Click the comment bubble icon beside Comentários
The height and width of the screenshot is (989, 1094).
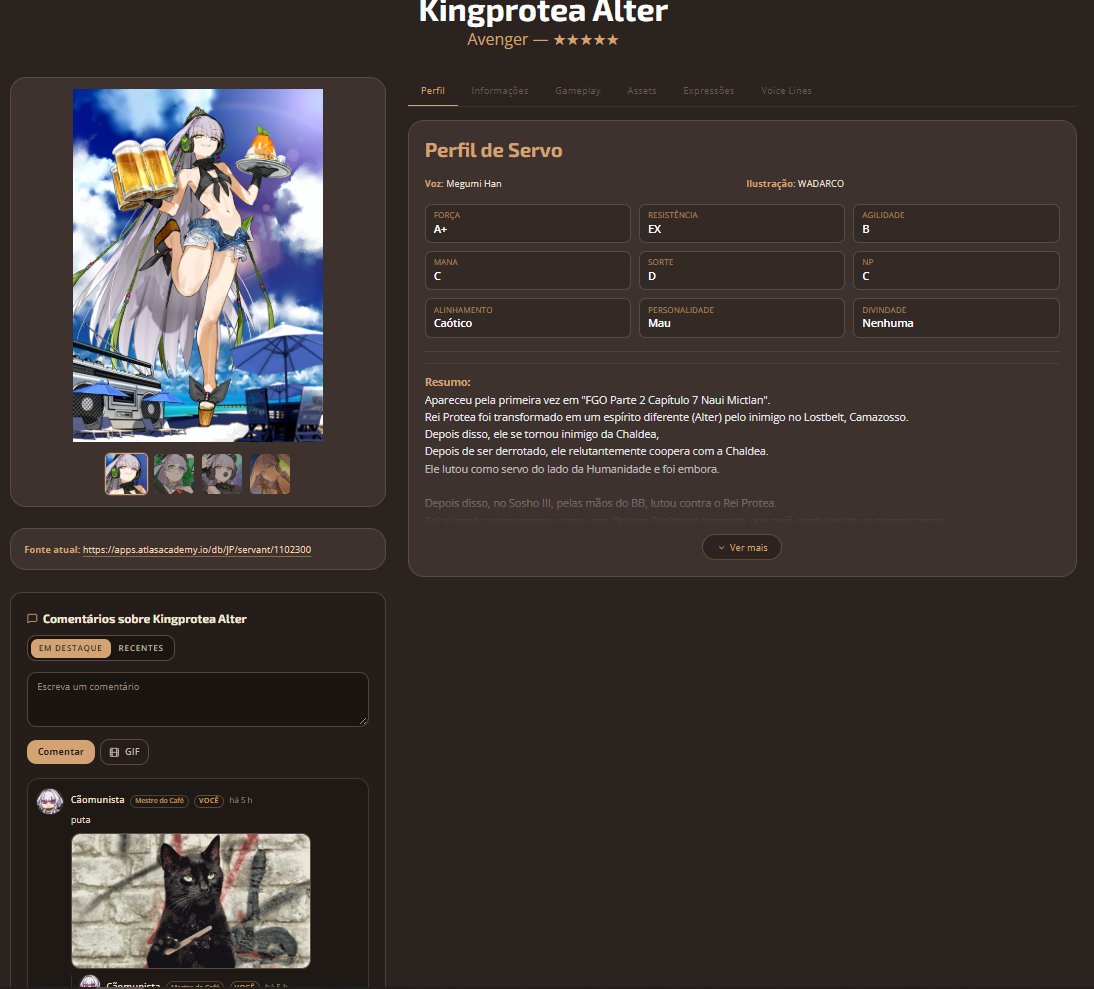pyautogui.click(x=32, y=619)
